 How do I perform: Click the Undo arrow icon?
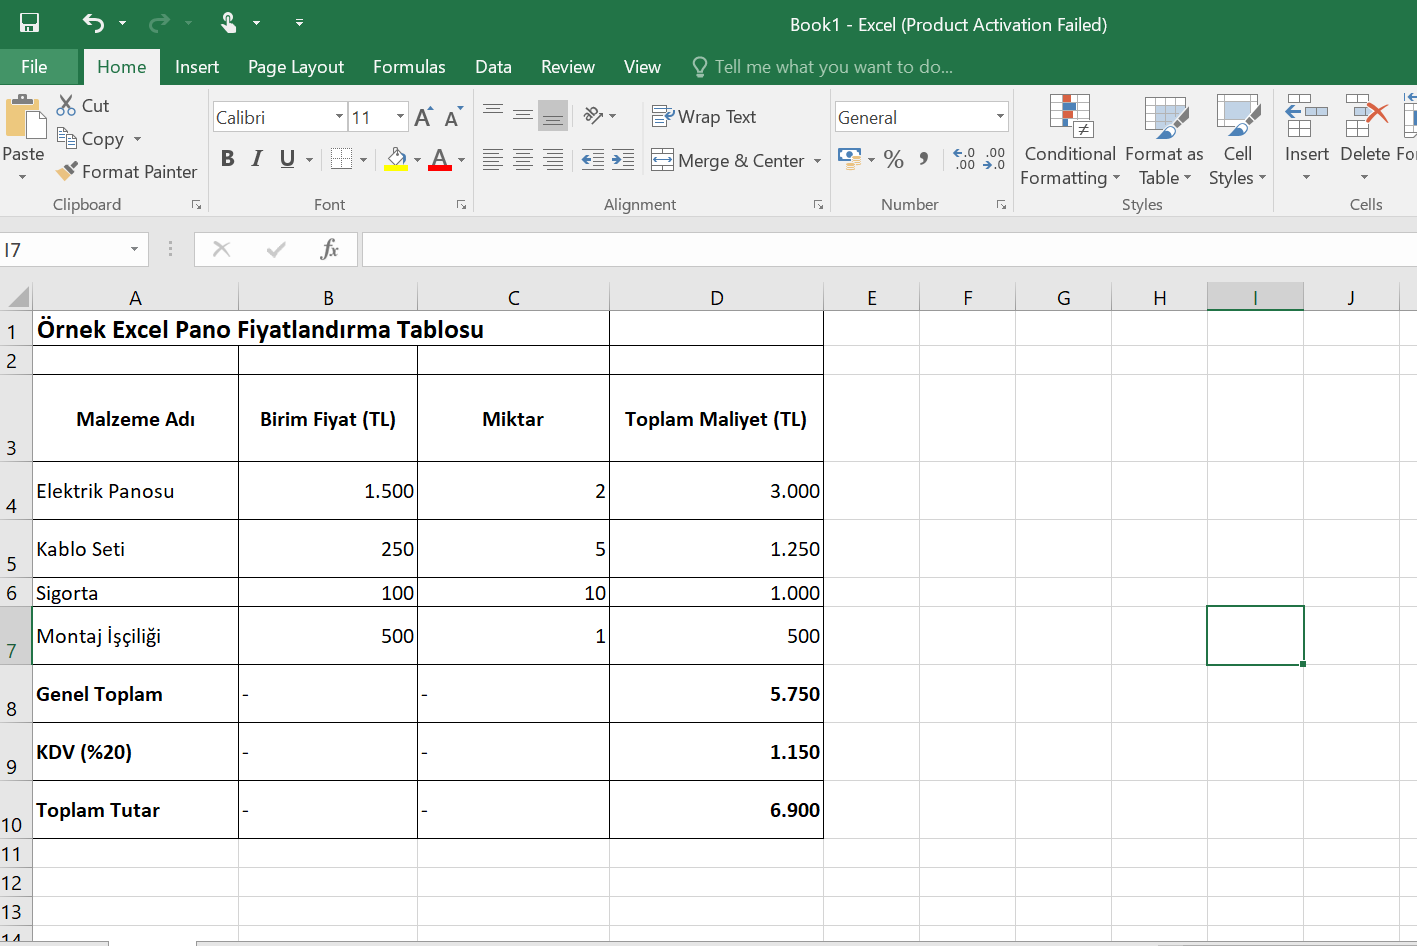pyautogui.click(x=93, y=23)
